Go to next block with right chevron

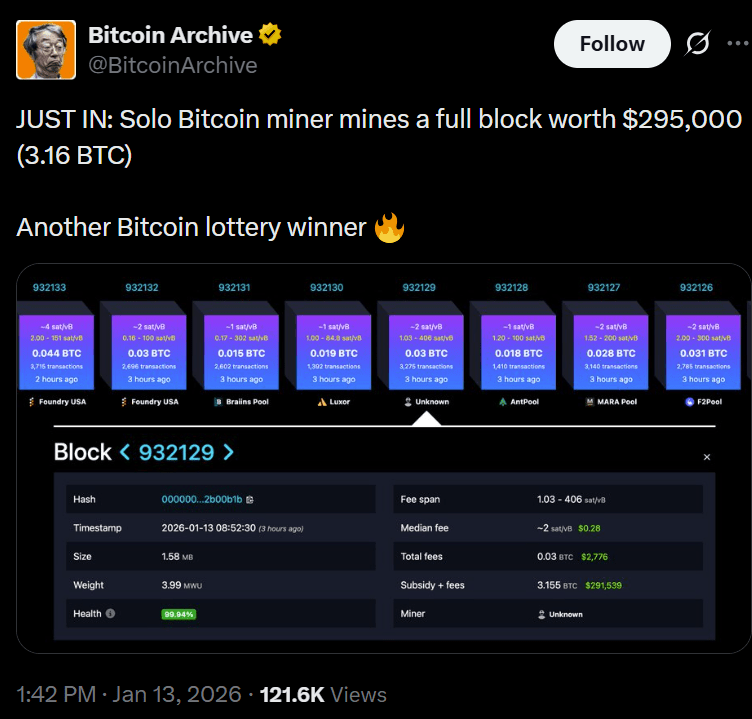tap(229, 452)
